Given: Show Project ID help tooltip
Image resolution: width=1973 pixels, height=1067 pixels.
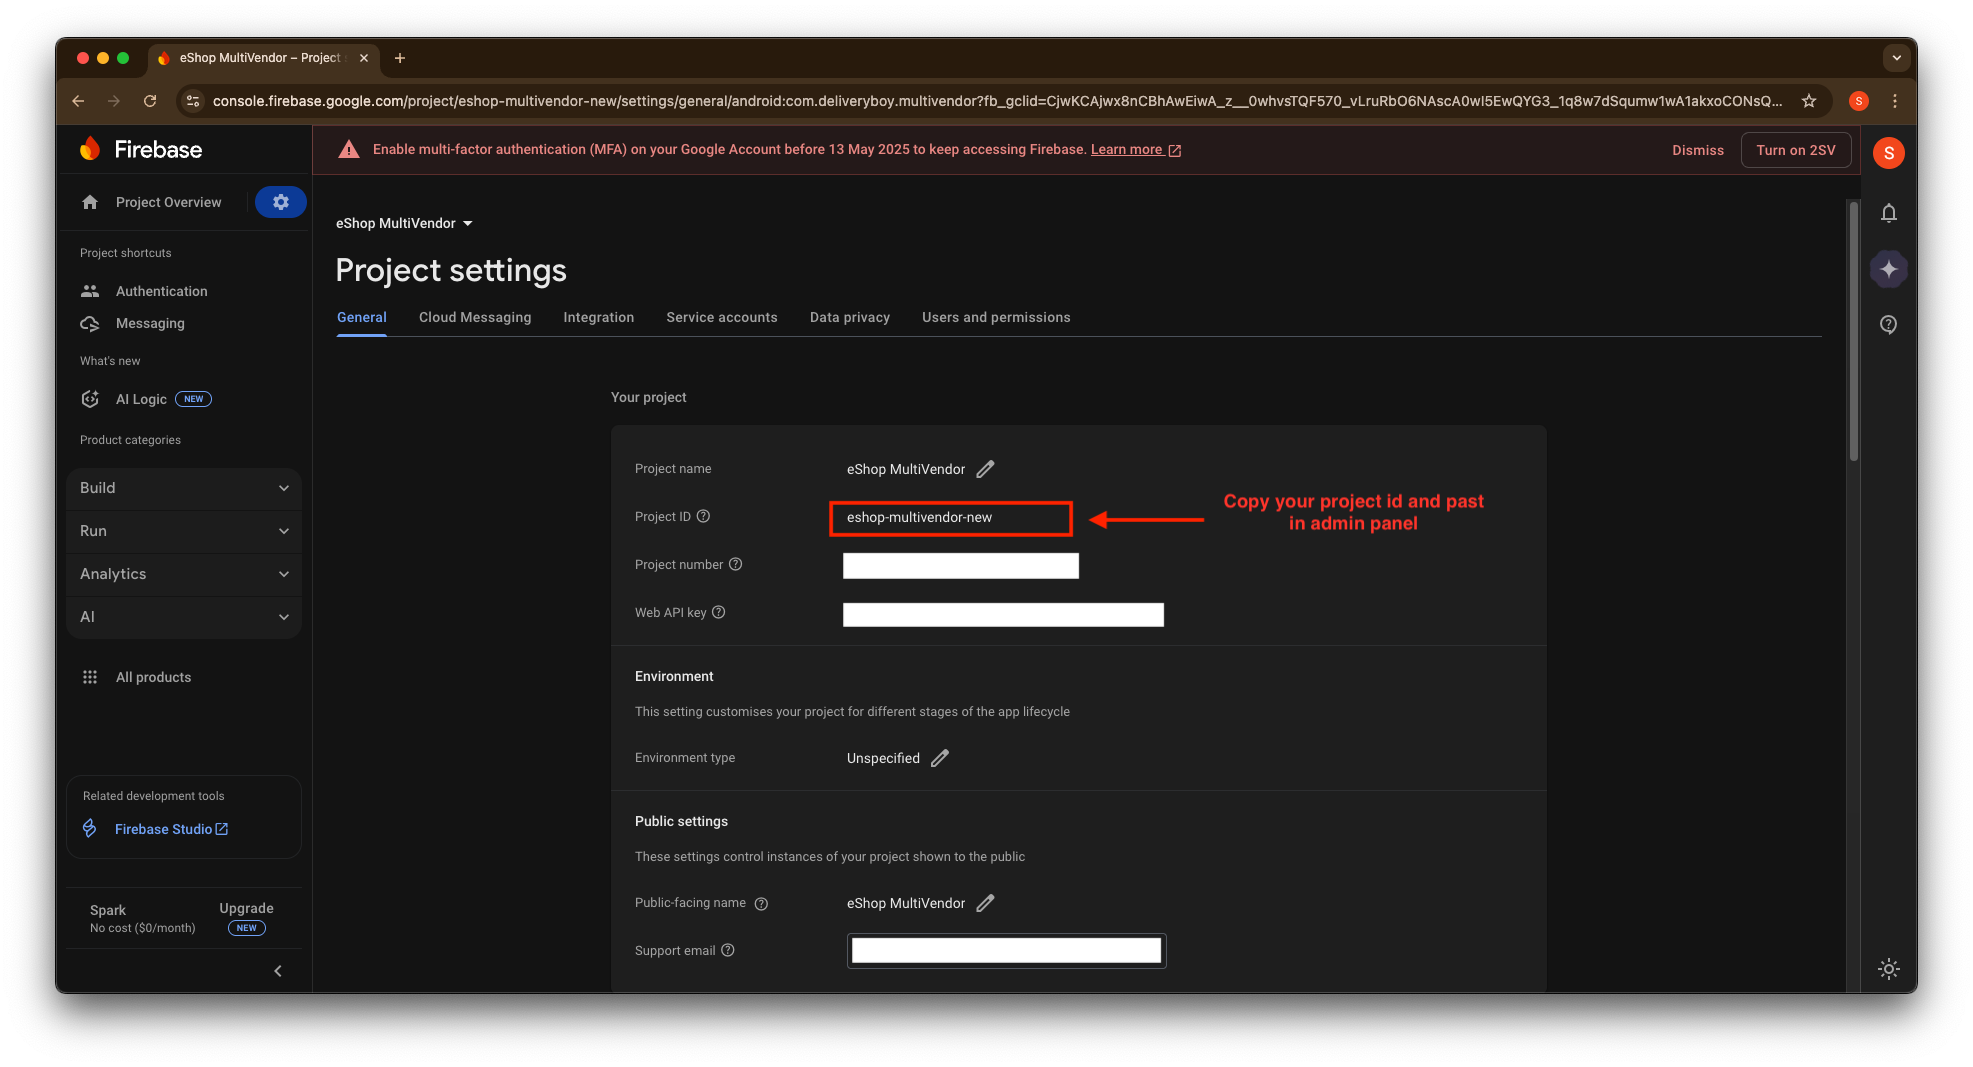Looking at the screenshot, I should (x=703, y=516).
